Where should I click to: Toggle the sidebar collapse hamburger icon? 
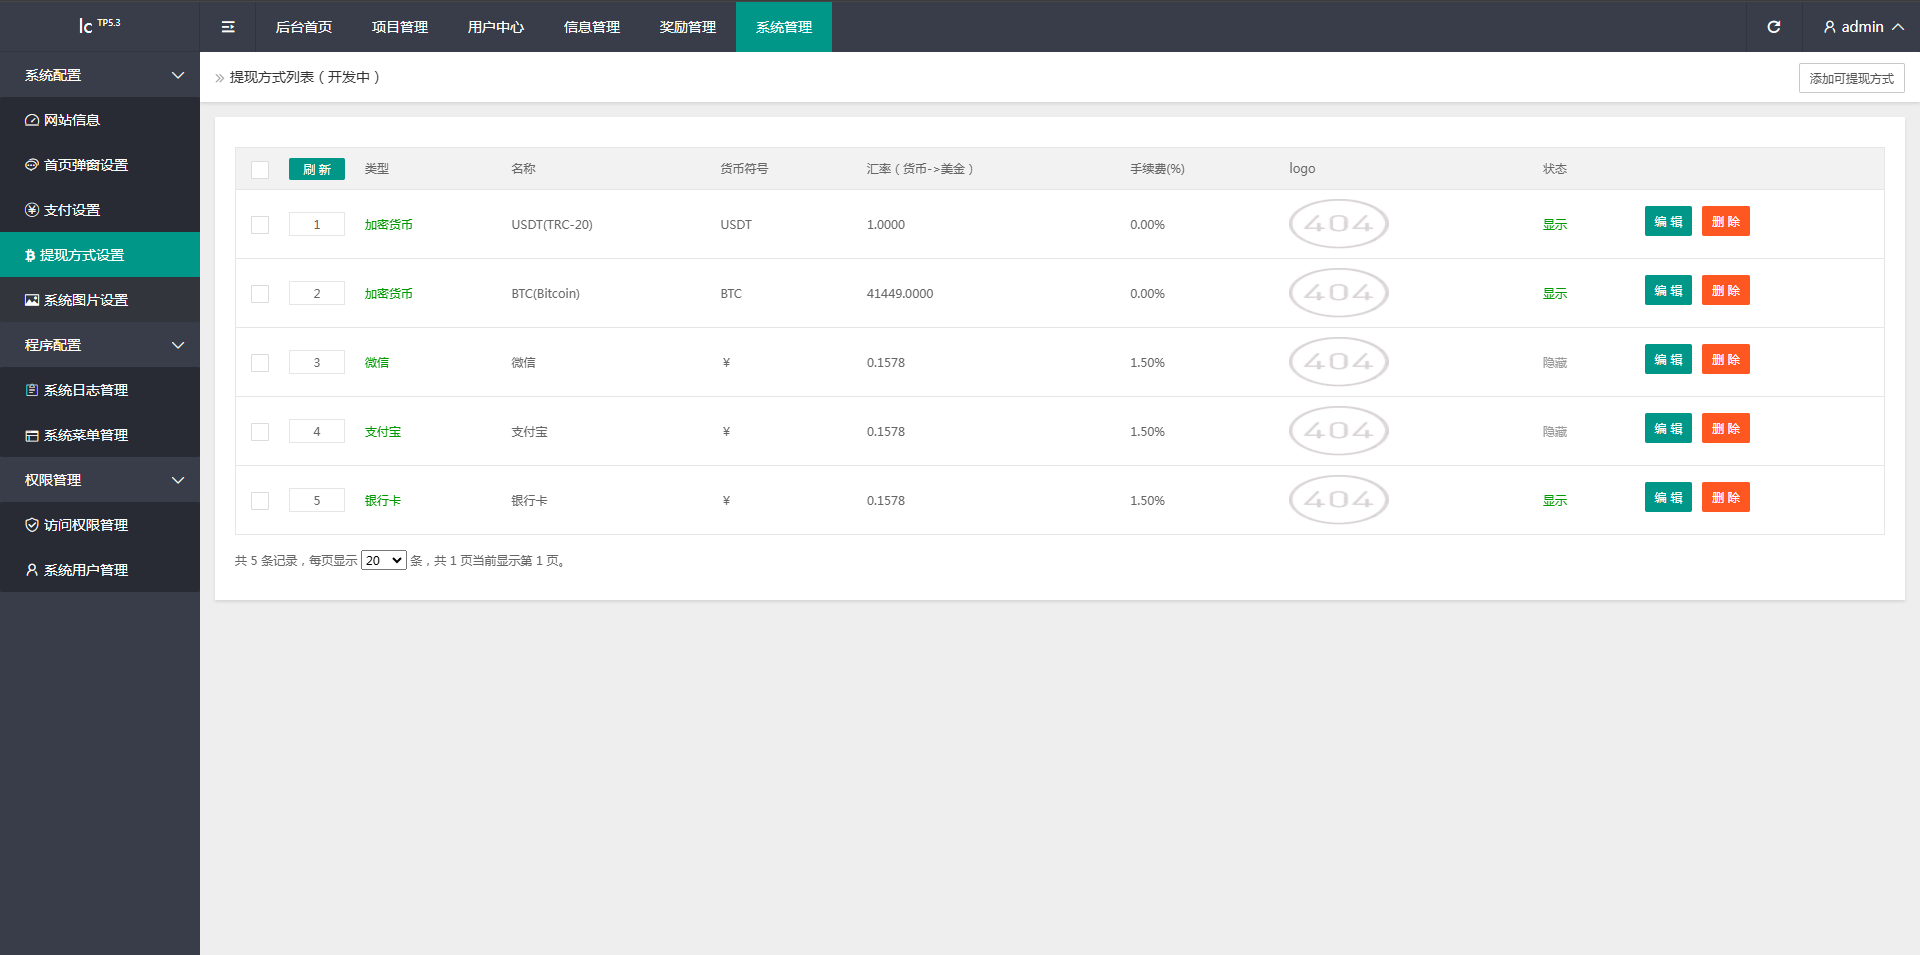[x=228, y=27]
